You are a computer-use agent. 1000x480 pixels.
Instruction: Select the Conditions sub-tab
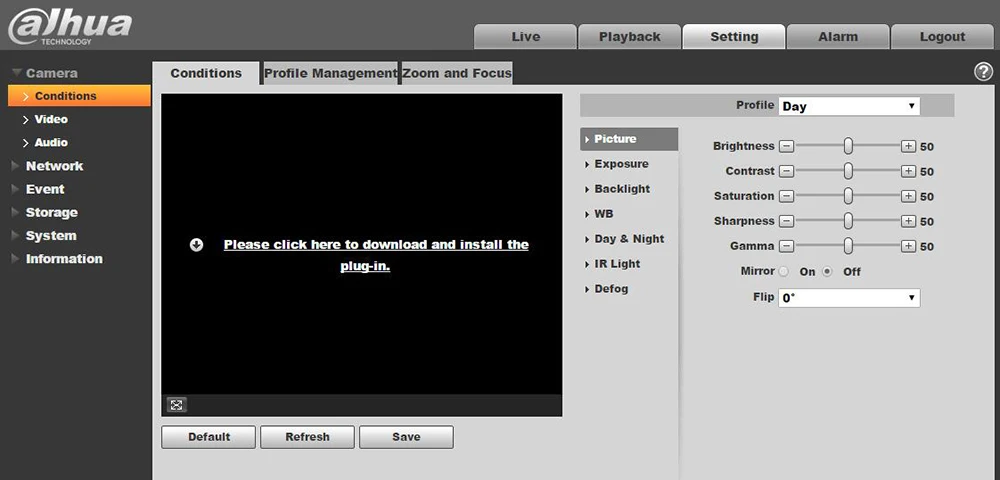[206, 73]
